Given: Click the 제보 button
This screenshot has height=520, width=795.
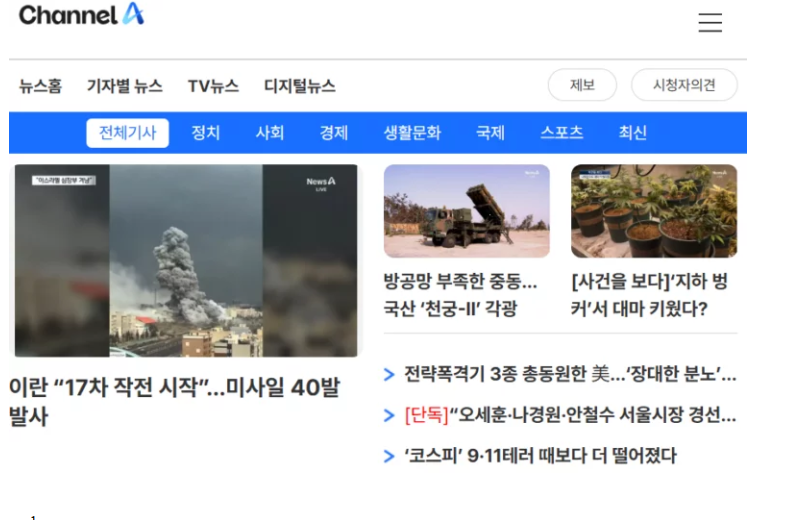Looking at the screenshot, I should (582, 85).
